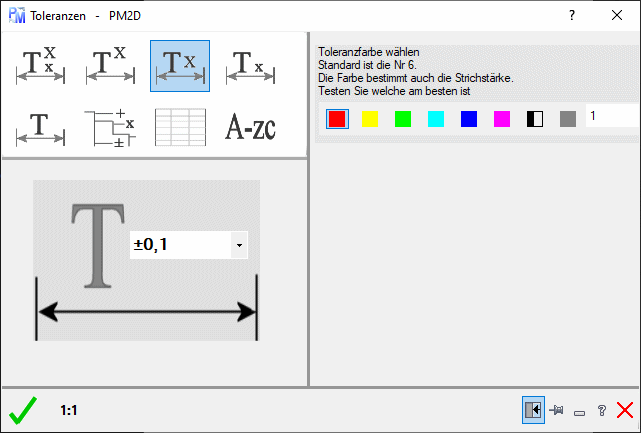This screenshot has height=433, width=641.
Task: Click the small minimize panel icon at bottom
Action: click(580, 411)
